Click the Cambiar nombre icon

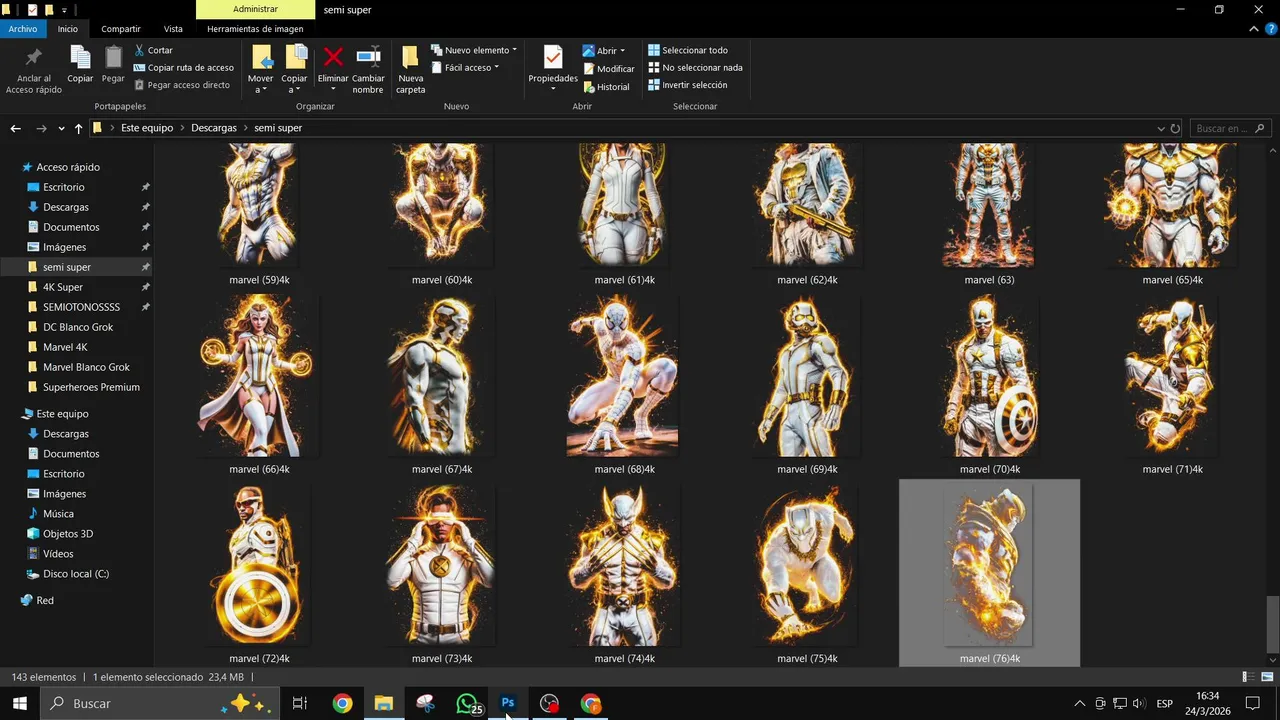[368, 57]
